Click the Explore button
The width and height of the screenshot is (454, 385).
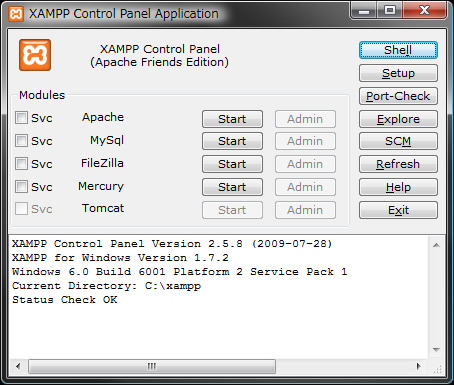point(398,119)
